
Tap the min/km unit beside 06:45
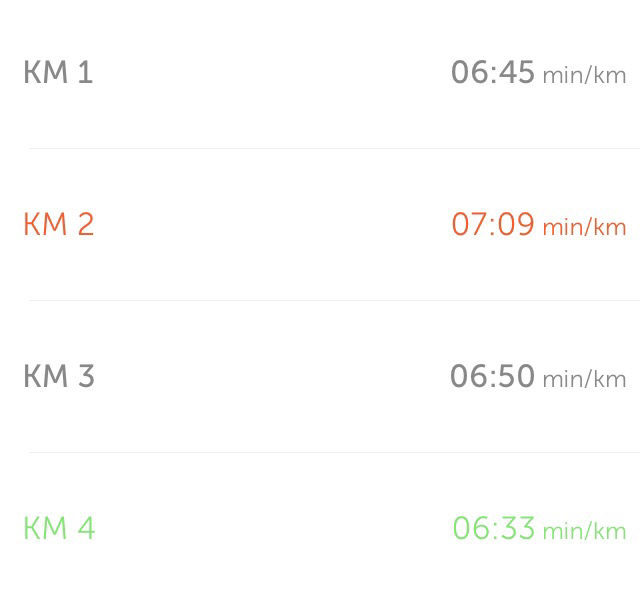(584, 75)
